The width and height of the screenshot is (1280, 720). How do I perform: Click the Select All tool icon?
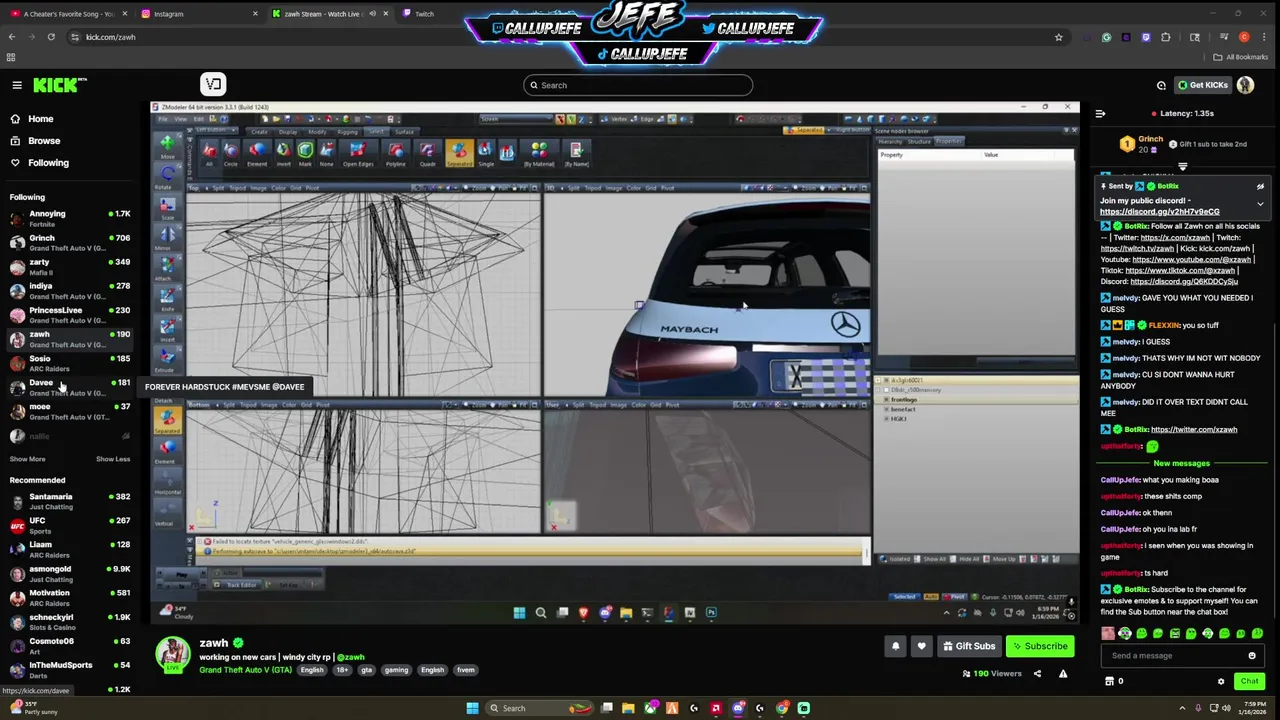(x=209, y=152)
